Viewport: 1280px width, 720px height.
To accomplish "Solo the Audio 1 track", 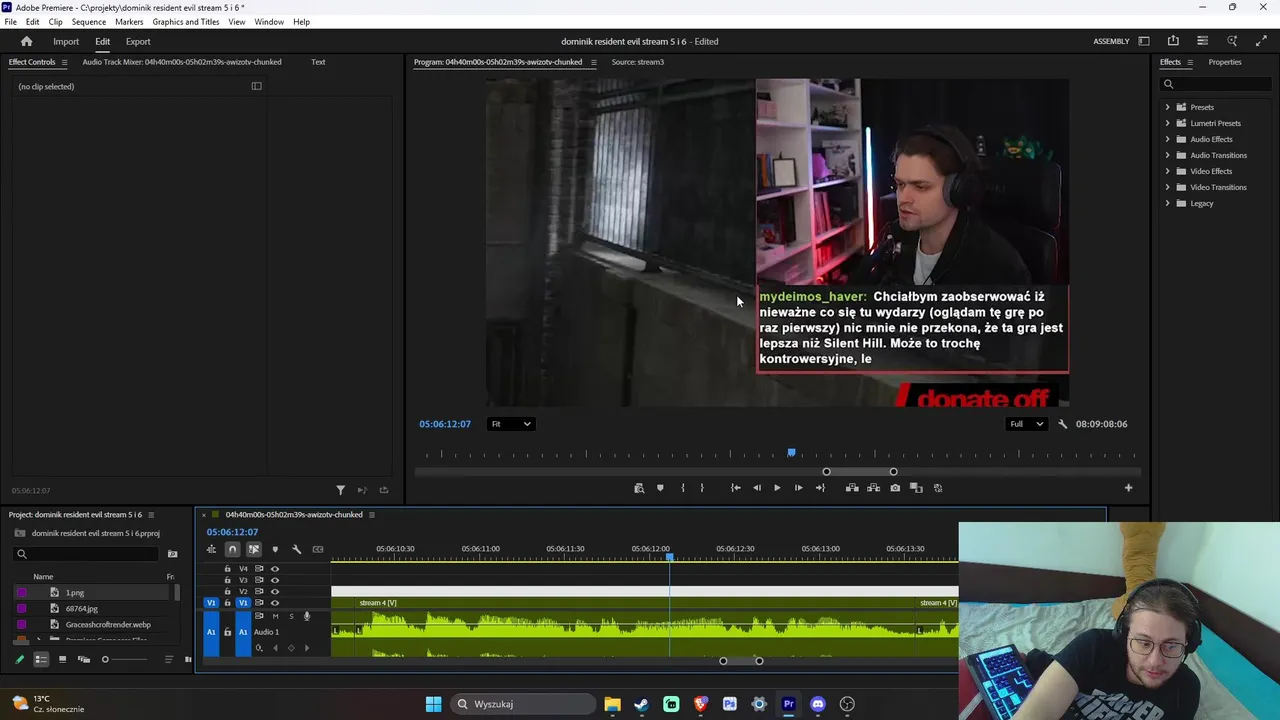I will click(x=291, y=616).
